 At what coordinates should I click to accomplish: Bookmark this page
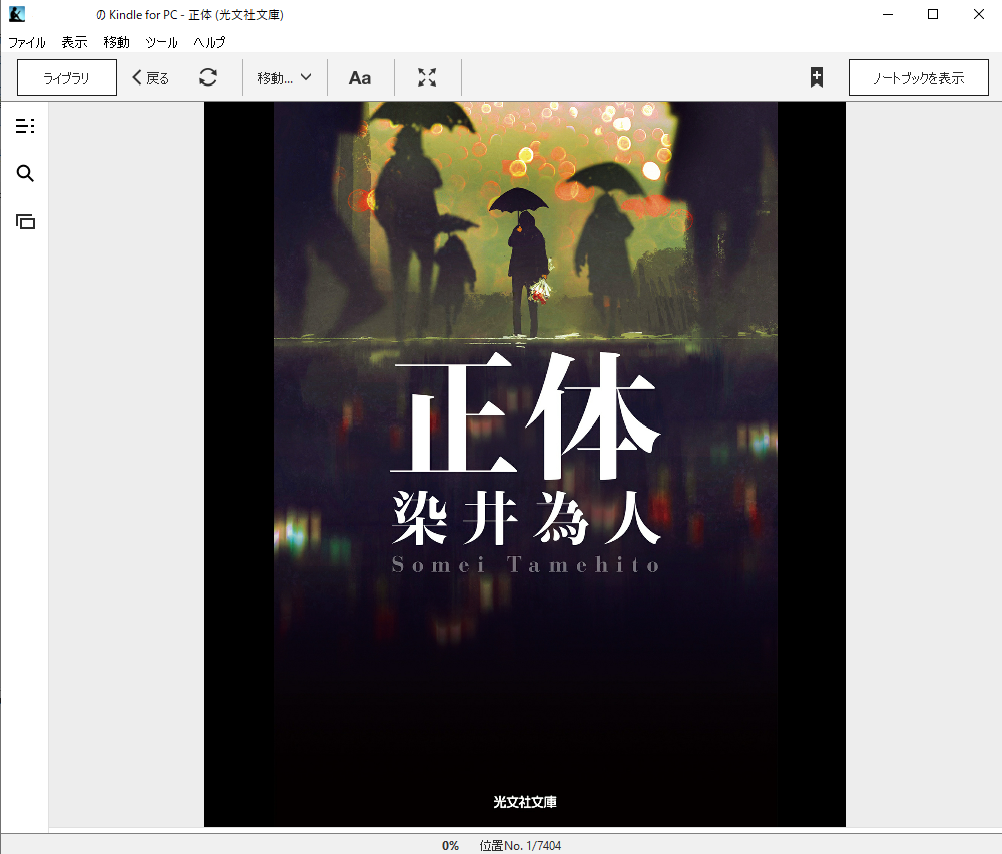(817, 77)
